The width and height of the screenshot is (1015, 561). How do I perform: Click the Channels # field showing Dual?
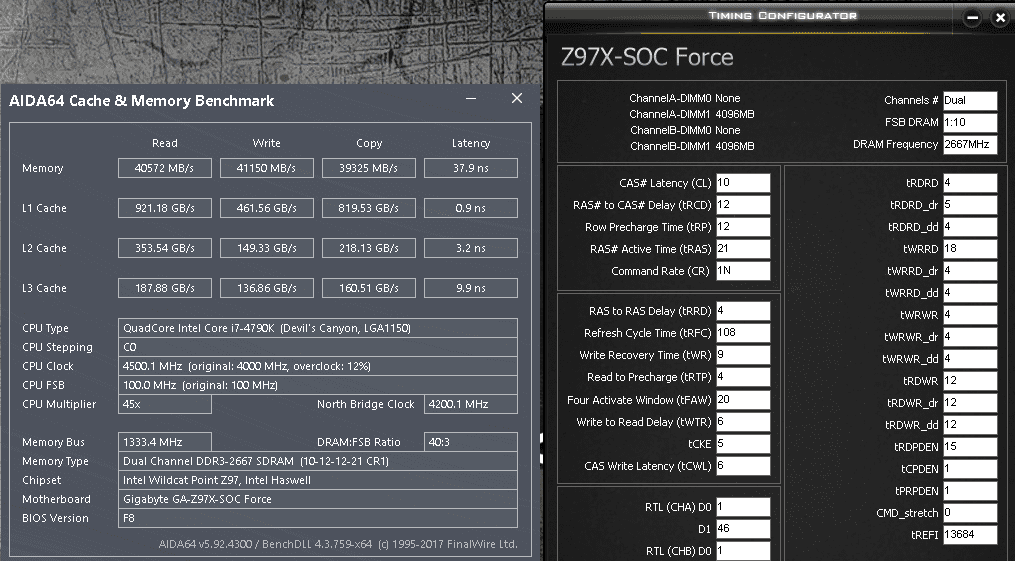(970, 100)
